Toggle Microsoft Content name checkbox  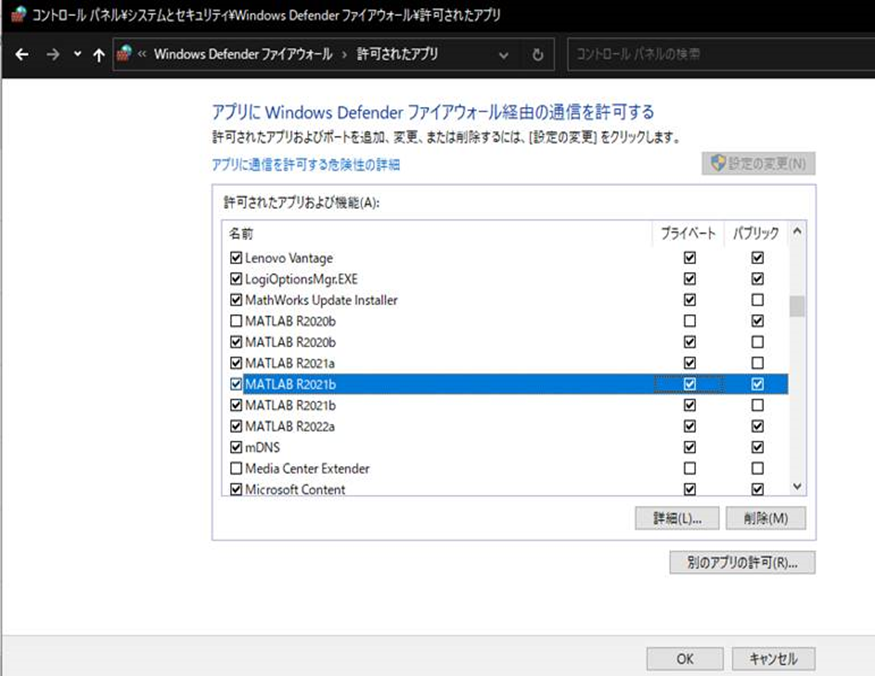236,489
